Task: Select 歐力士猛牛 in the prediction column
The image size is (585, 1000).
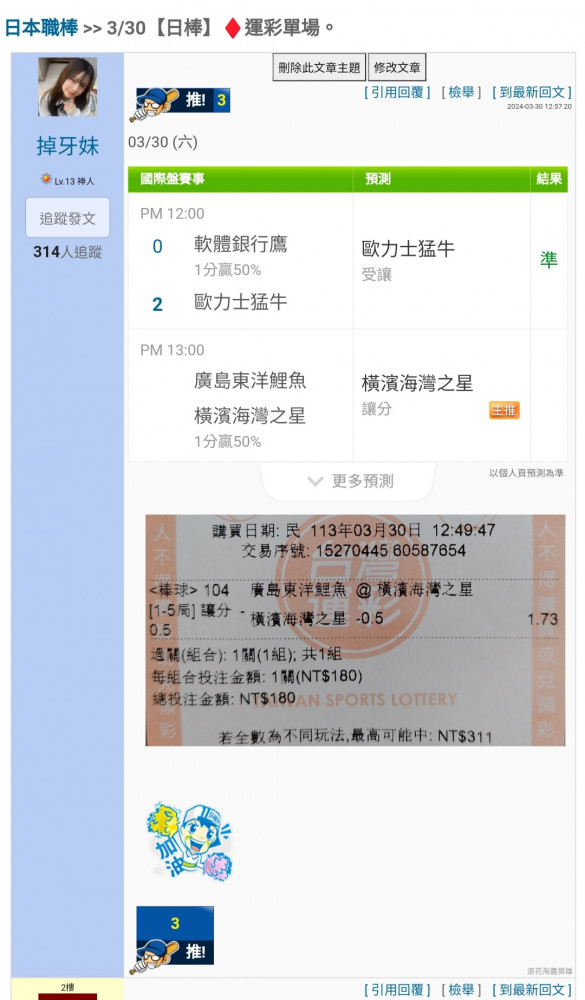Action: tap(408, 249)
